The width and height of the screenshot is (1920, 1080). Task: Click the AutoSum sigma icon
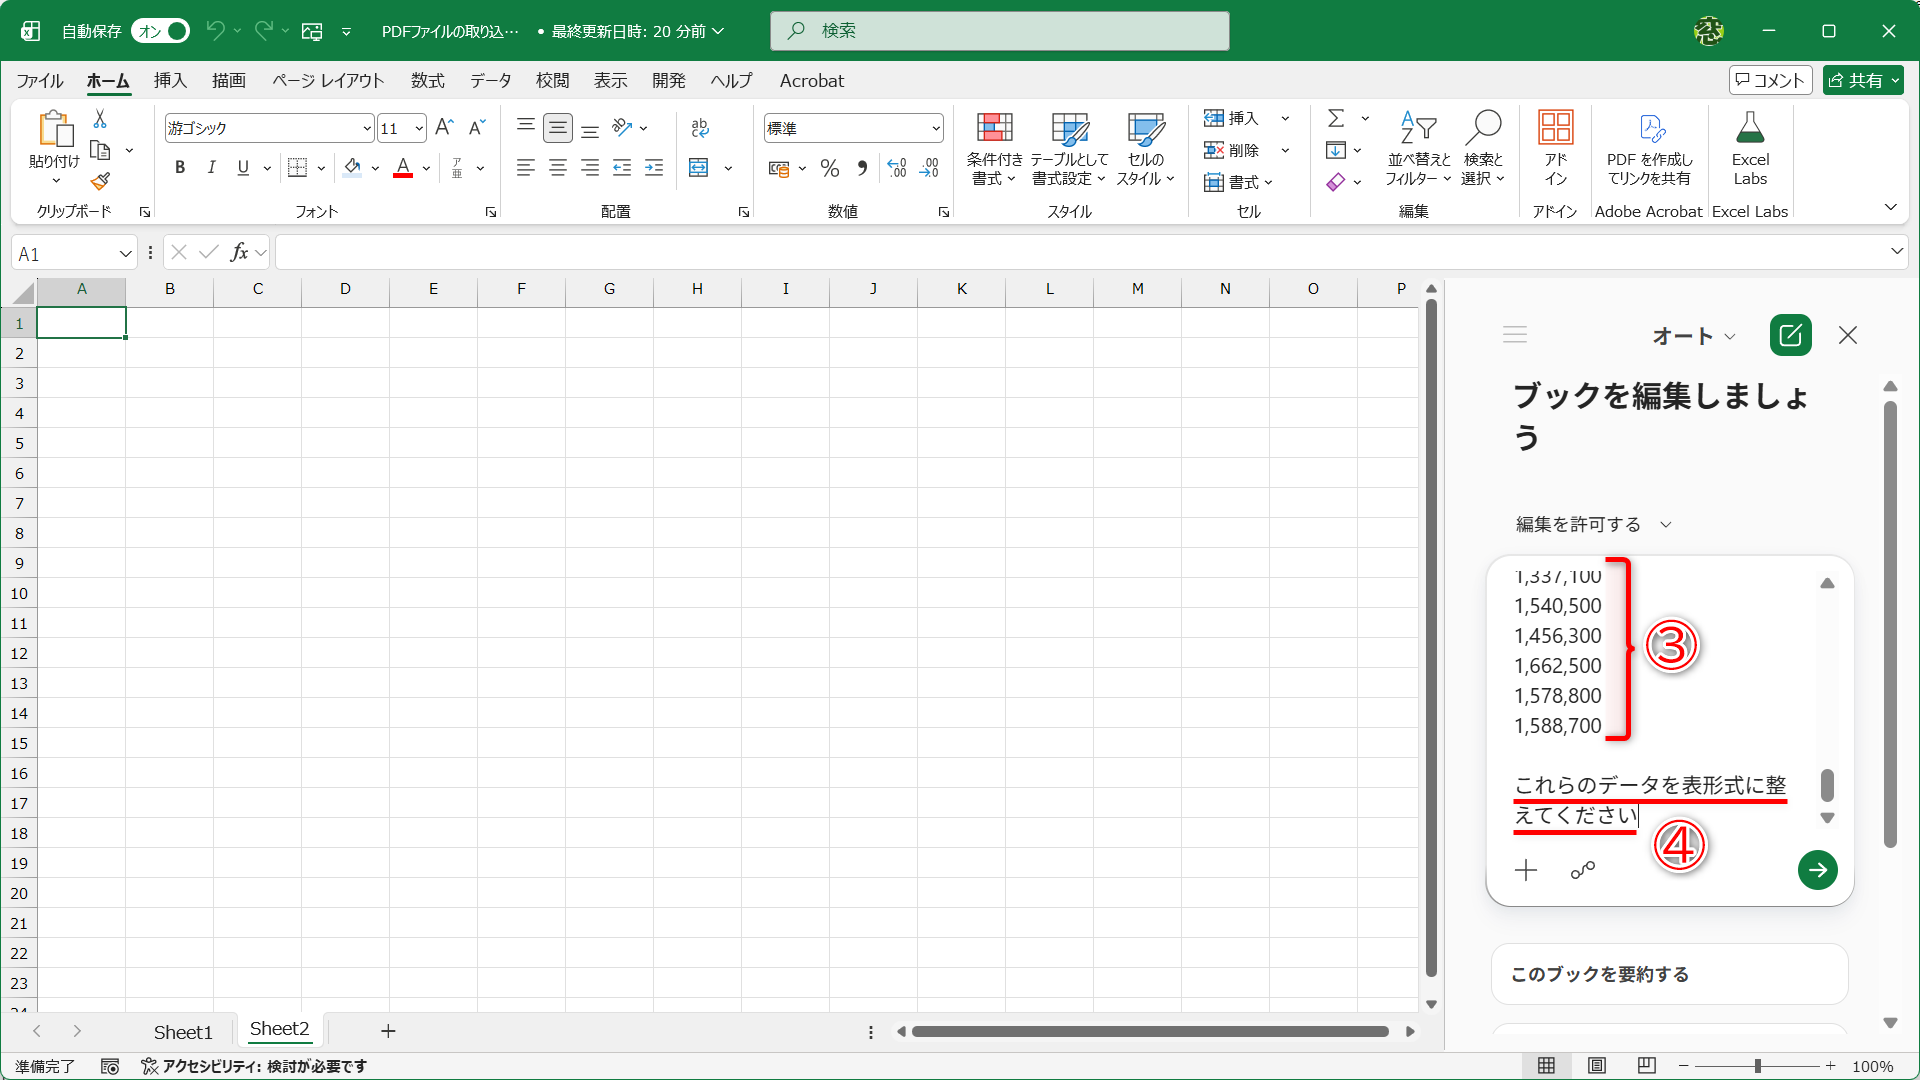[1336, 118]
